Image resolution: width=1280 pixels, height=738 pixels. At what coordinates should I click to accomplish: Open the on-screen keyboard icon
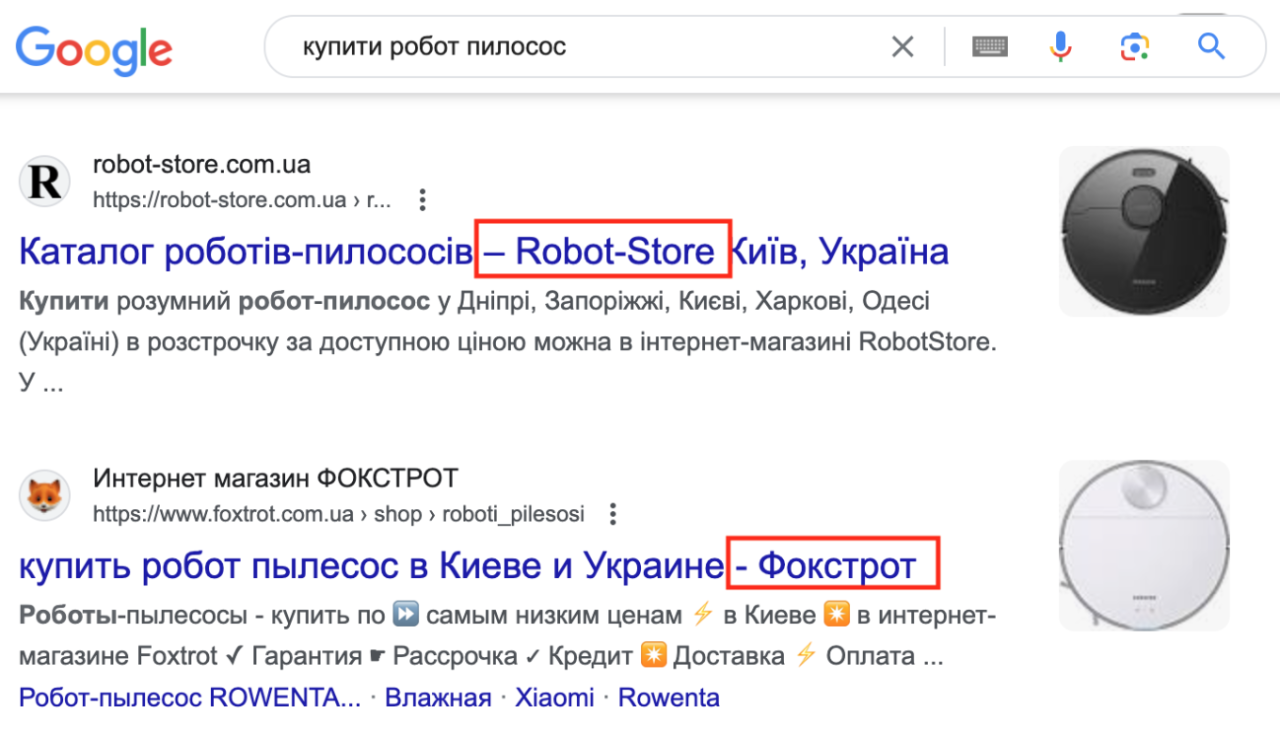point(989,46)
